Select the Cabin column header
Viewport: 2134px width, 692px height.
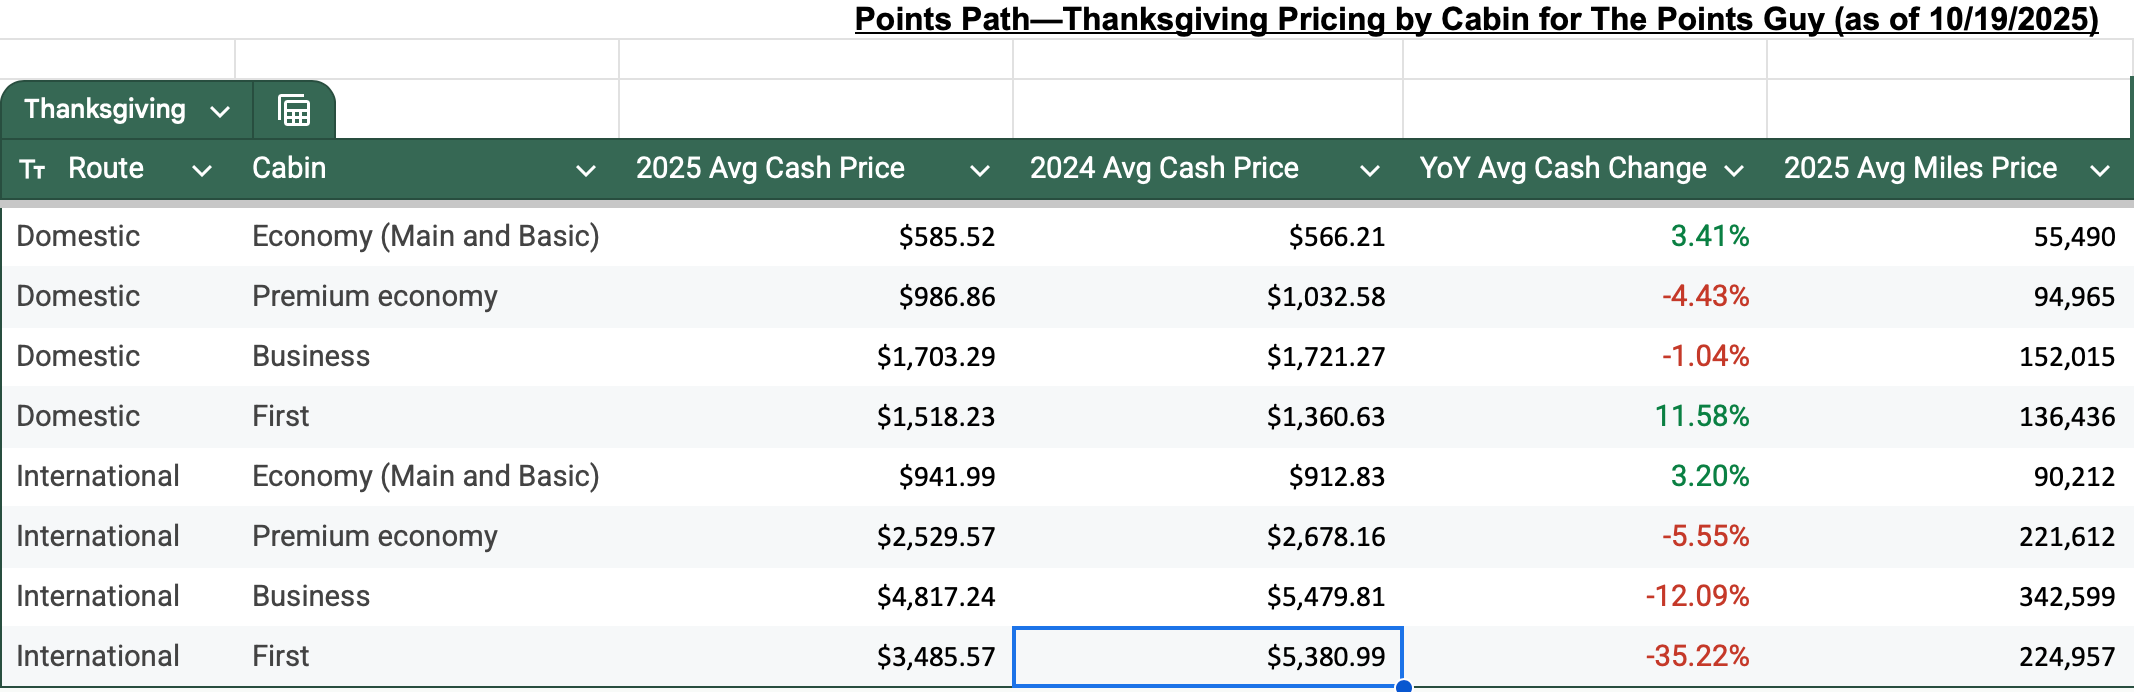pyautogui.click(x=289, y=168)
